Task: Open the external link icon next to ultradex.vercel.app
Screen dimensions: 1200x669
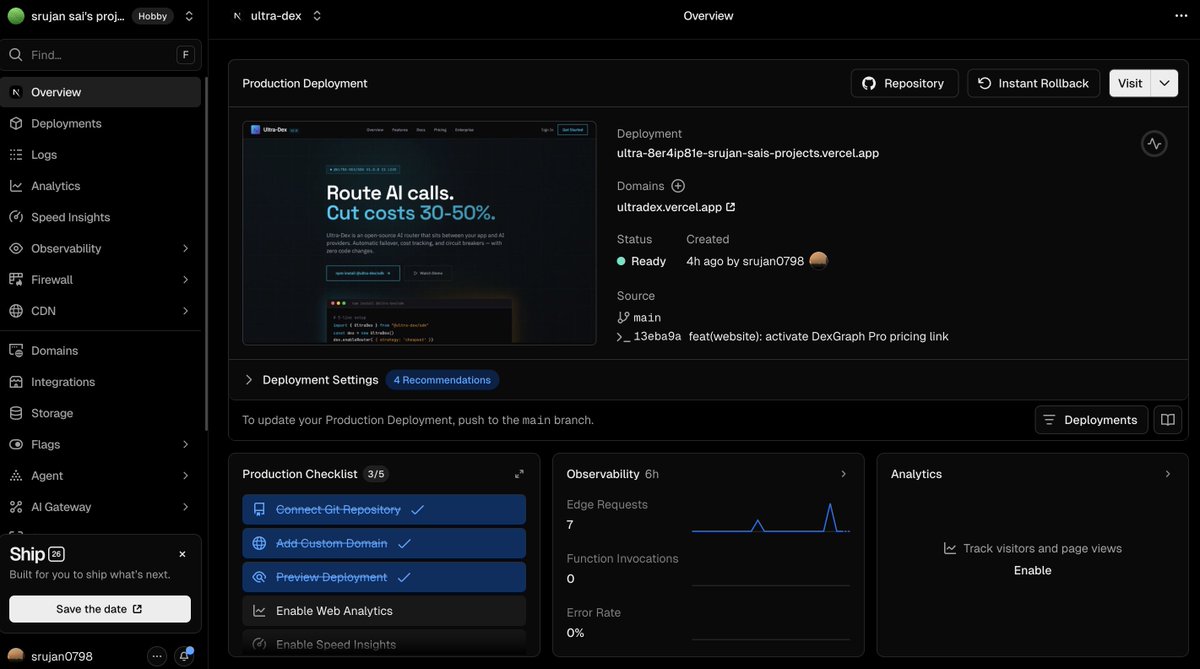Action: [x=731, y=207]
